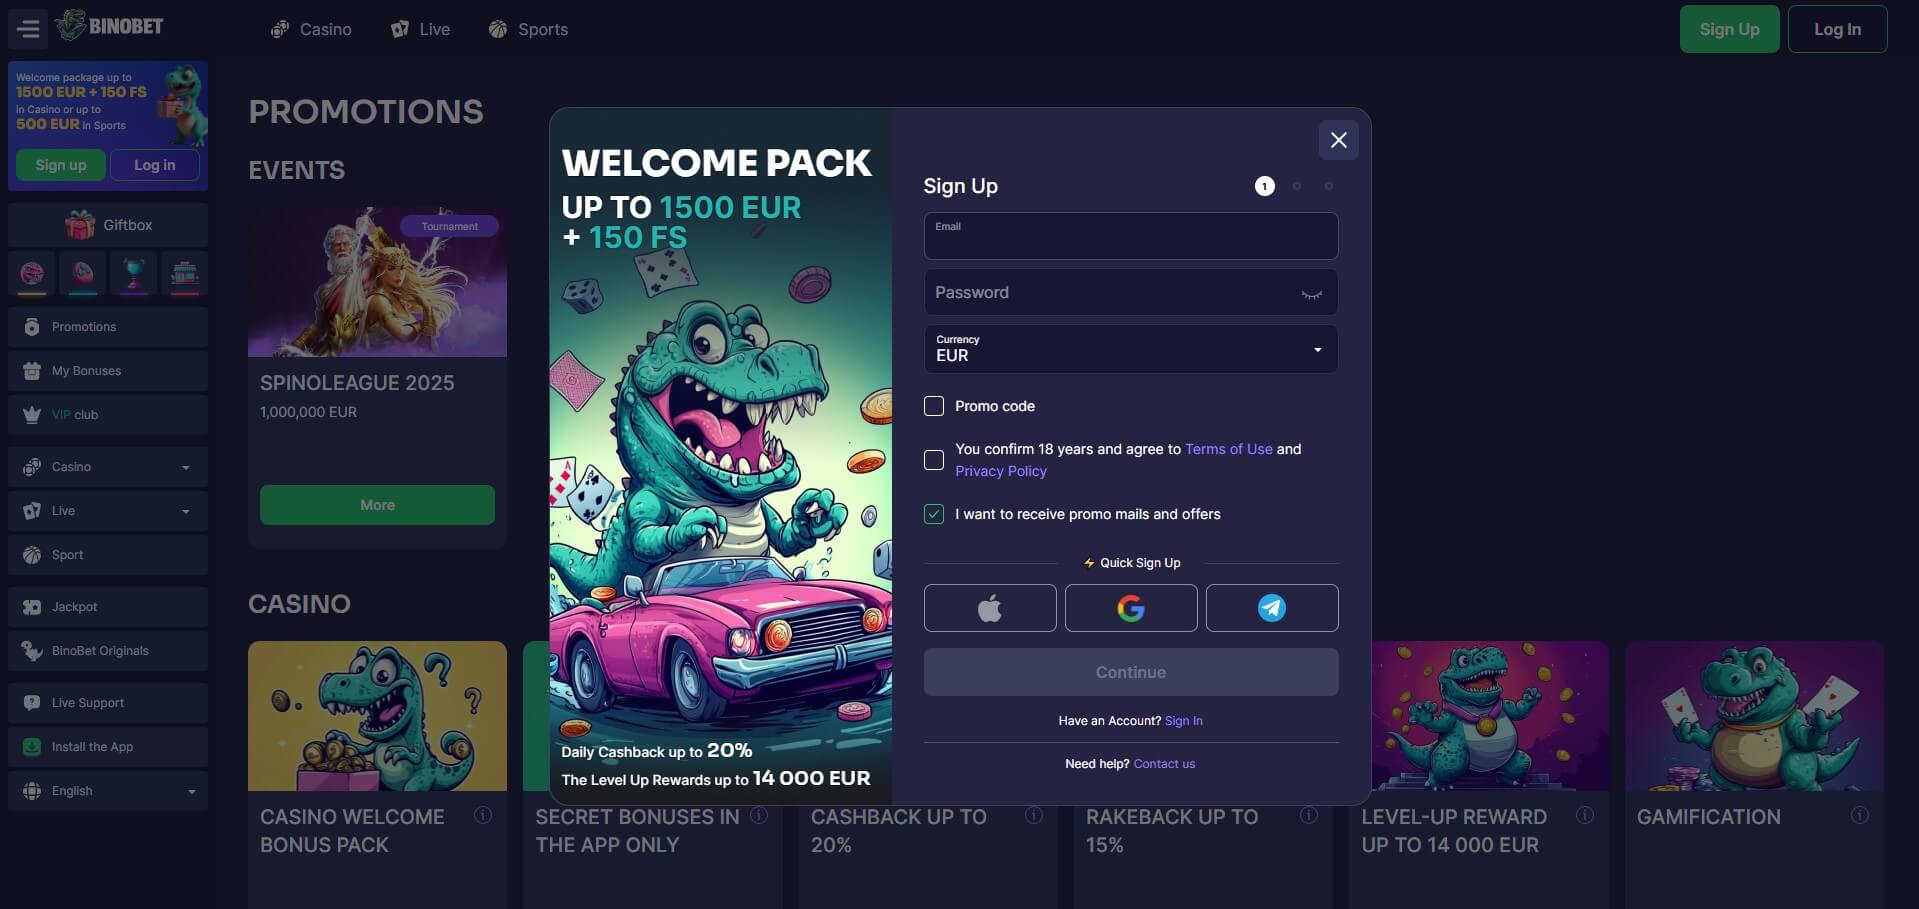Screen dimensions: 1919x909
Task: Click More on Spinoleague 2025 card
Action: [x=377, y=505]
